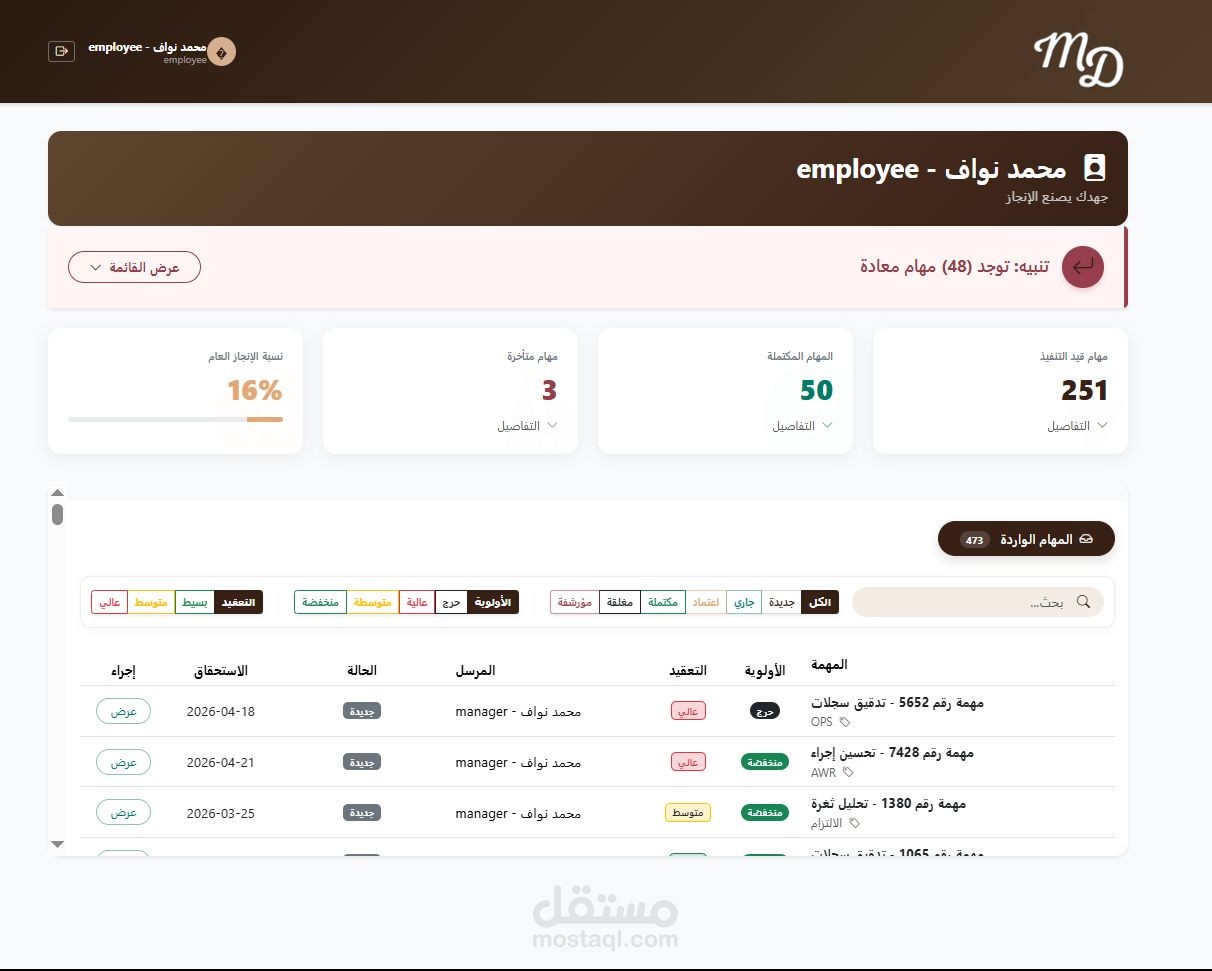Click the المرسل column header

click(475, 670)
